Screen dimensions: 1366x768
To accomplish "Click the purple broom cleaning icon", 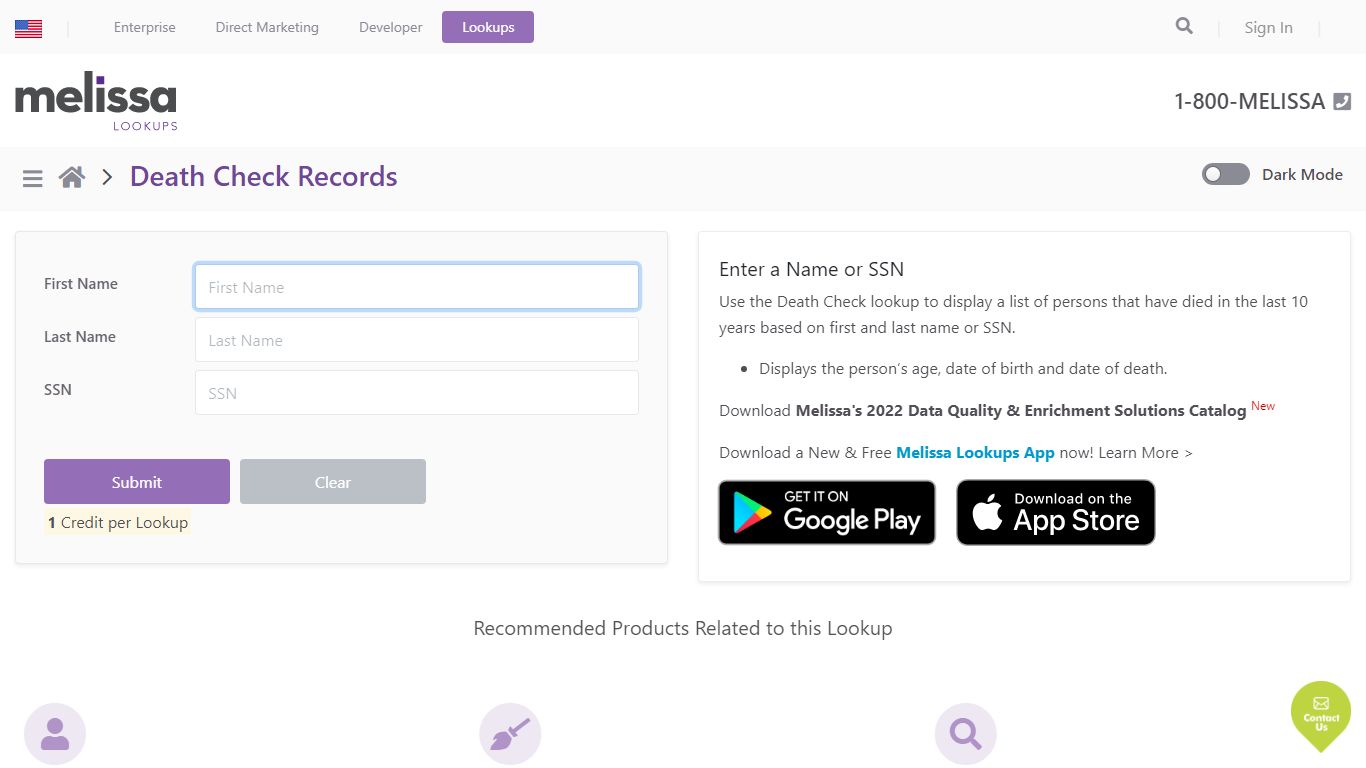I will pyautogui.click(x=510, y=734).
